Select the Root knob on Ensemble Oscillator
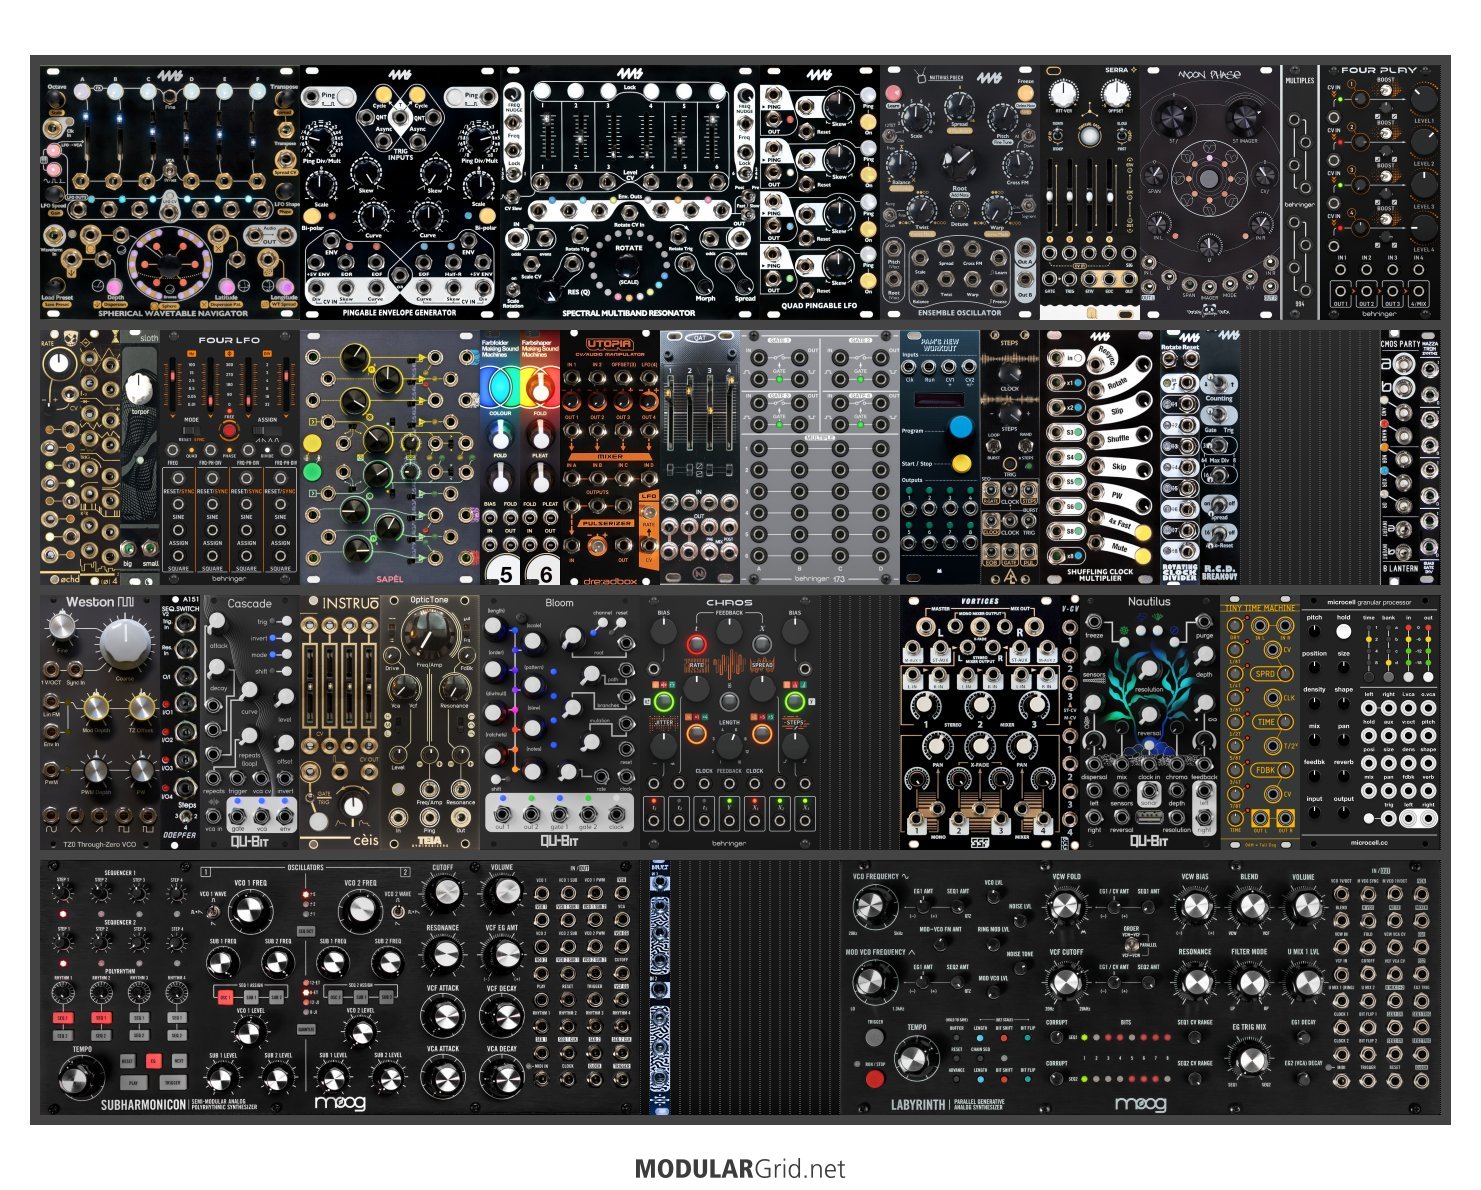The image size is (1481, 1190). tap(958, 161)
